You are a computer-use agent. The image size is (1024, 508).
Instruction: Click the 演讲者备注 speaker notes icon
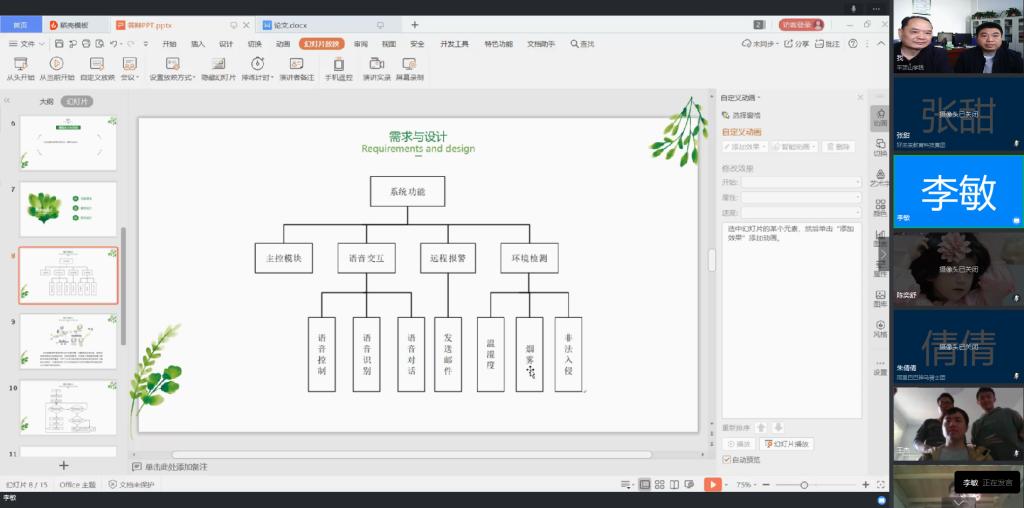[x=296, y=63]
